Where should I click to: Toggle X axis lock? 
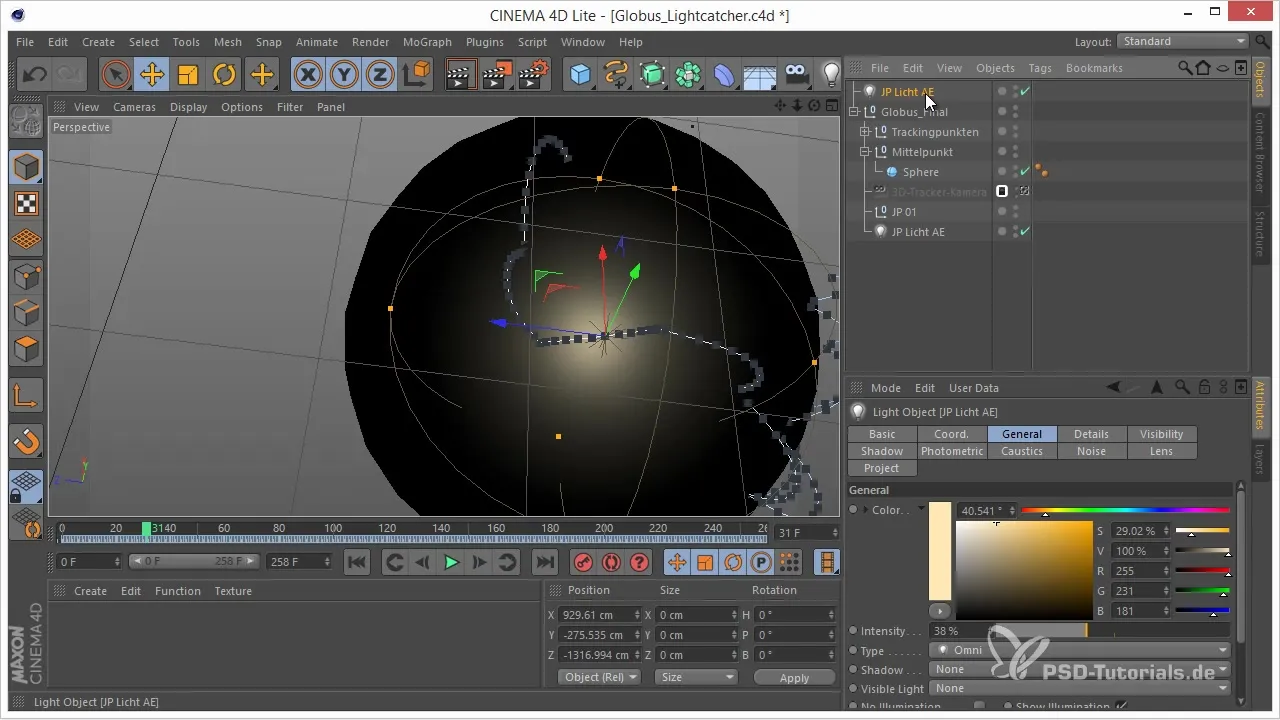[x=308, y=74]
